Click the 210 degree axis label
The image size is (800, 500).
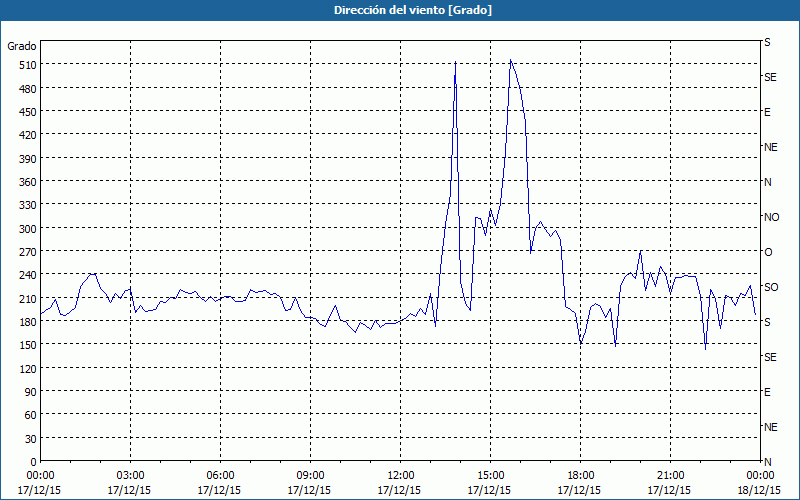tap(28, 298)
